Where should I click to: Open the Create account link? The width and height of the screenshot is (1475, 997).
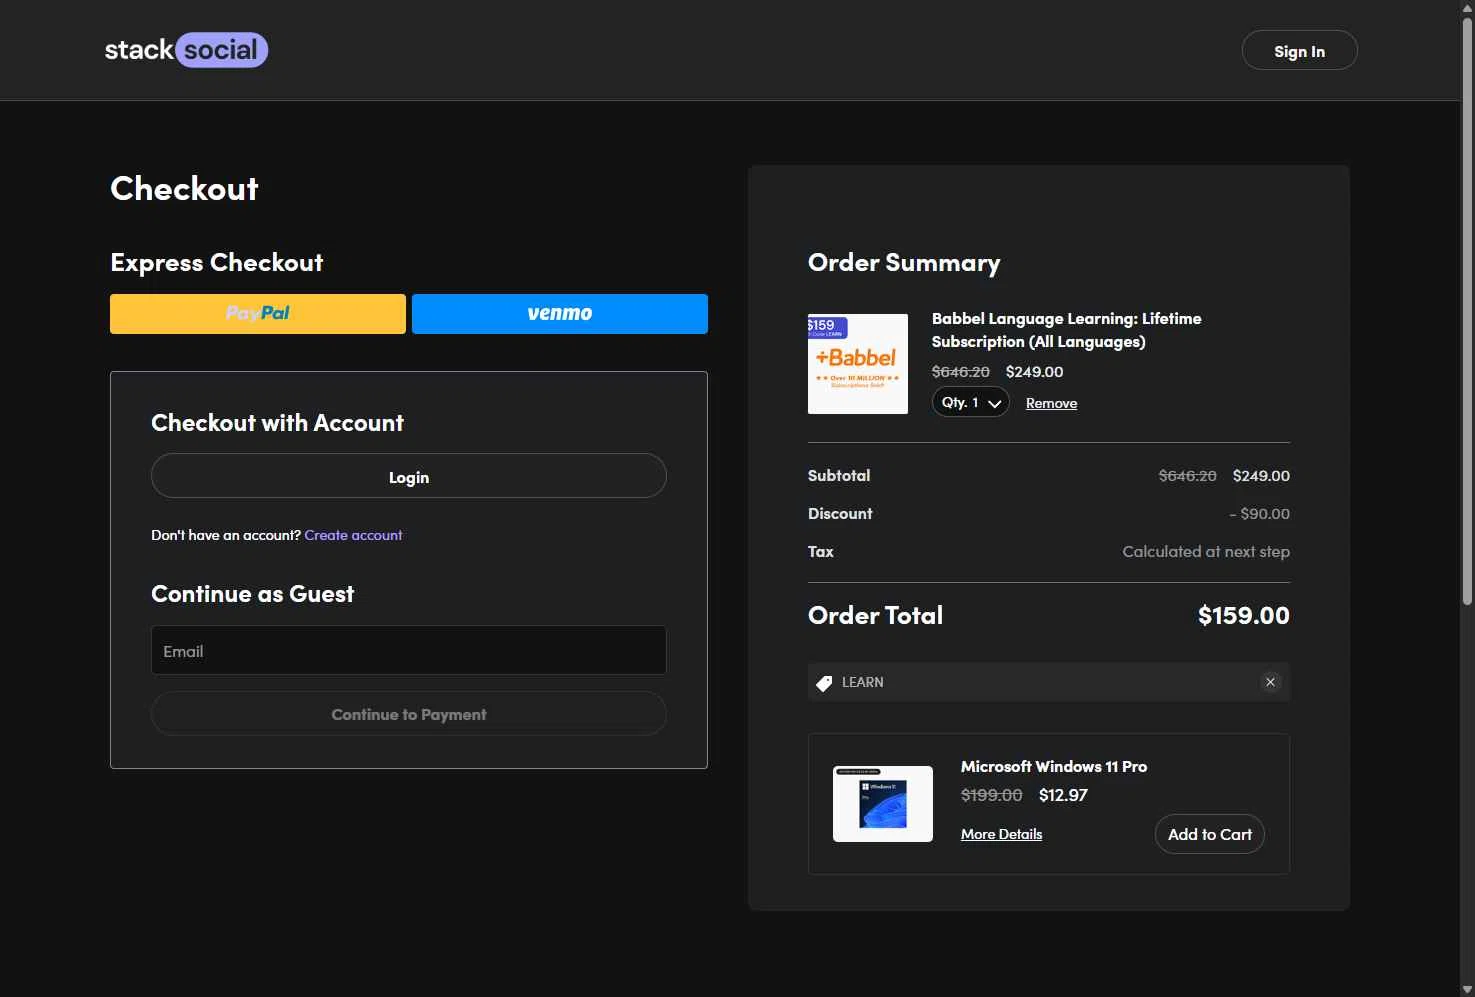coord(353,535)
